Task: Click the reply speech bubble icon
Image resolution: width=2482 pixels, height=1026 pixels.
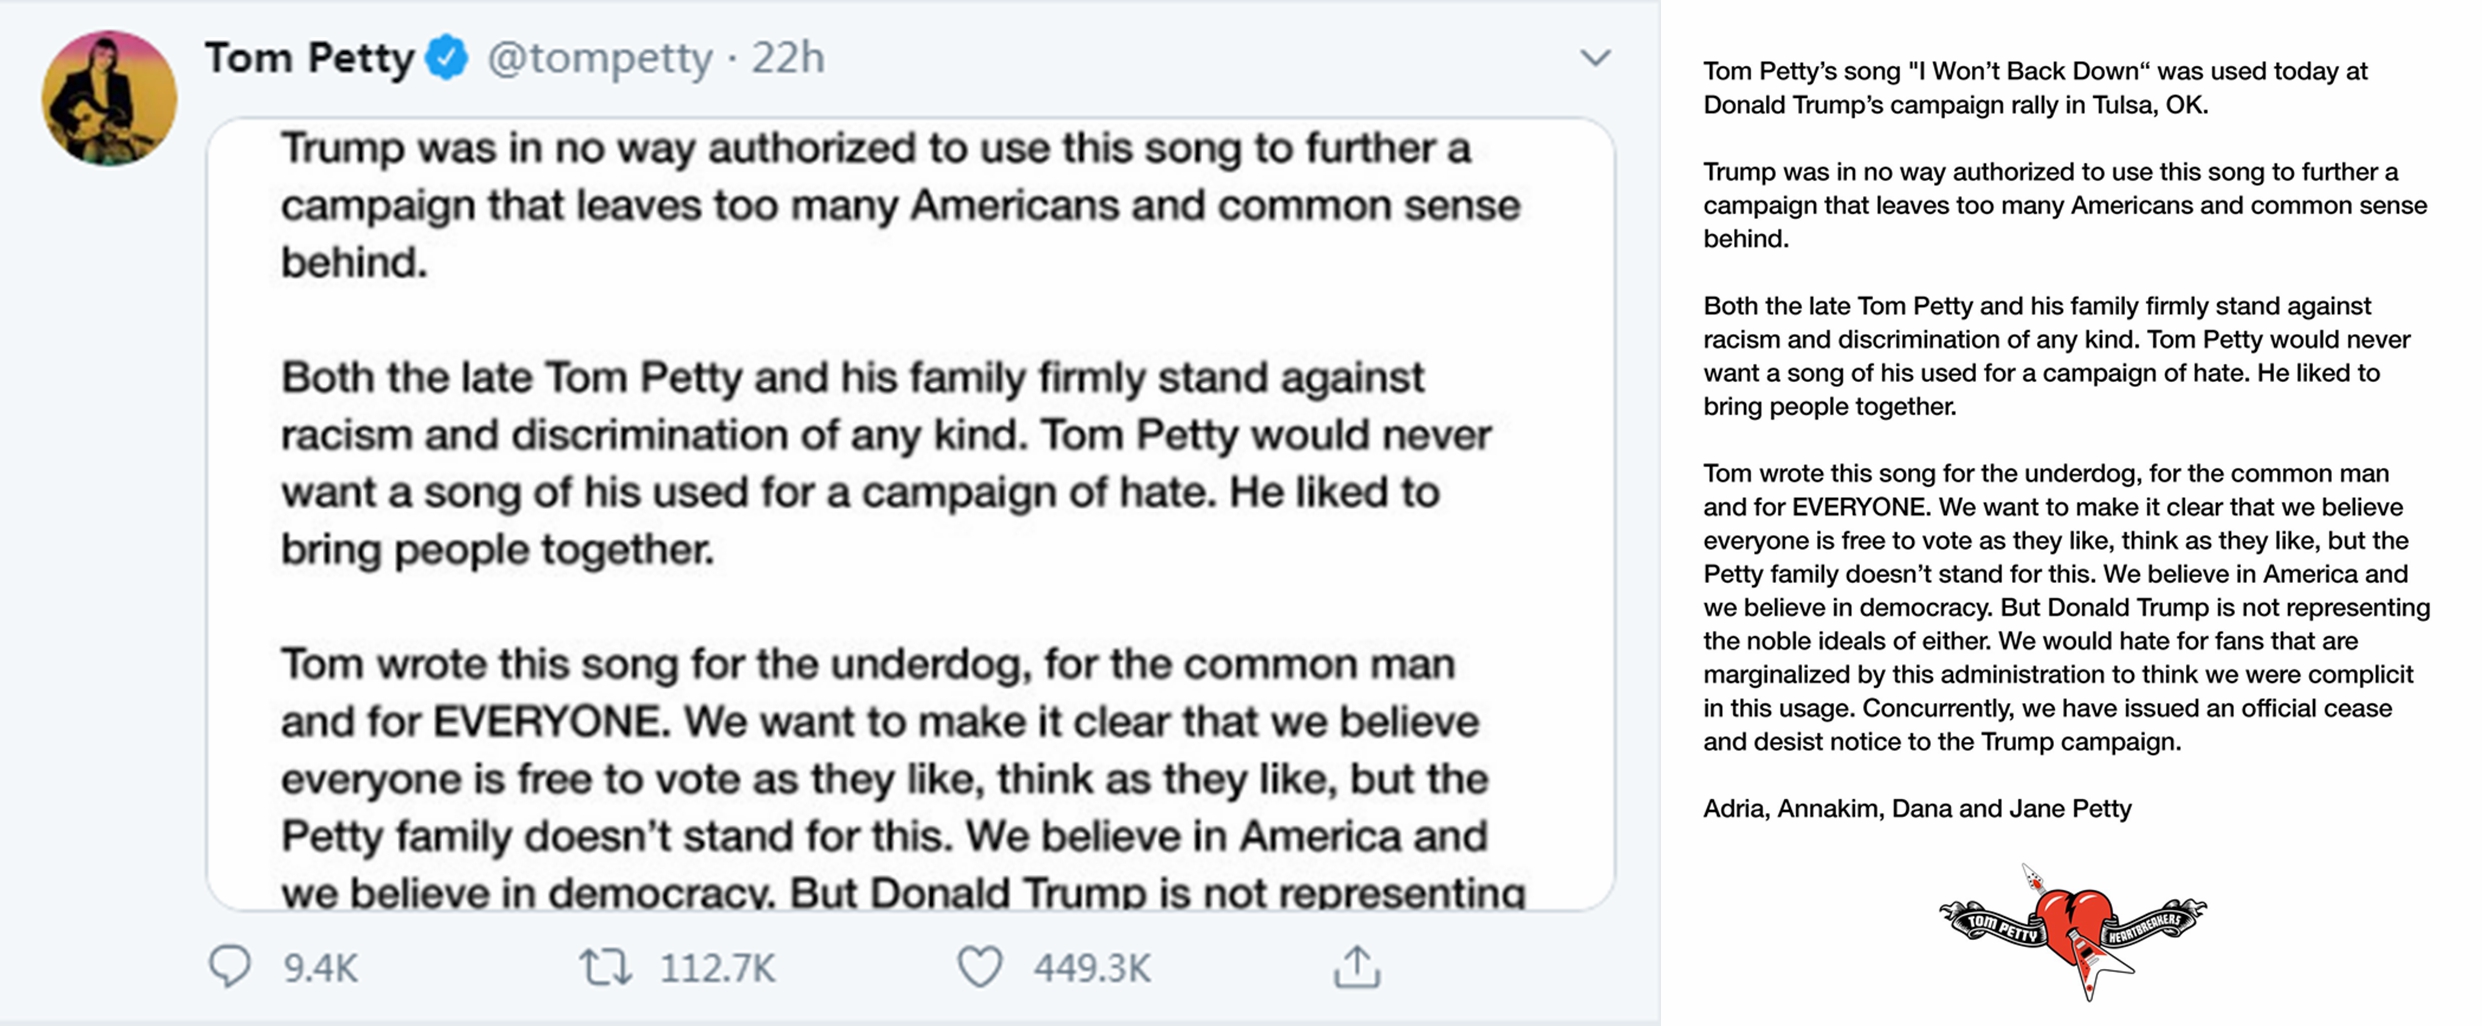Action: pos(229,966)
